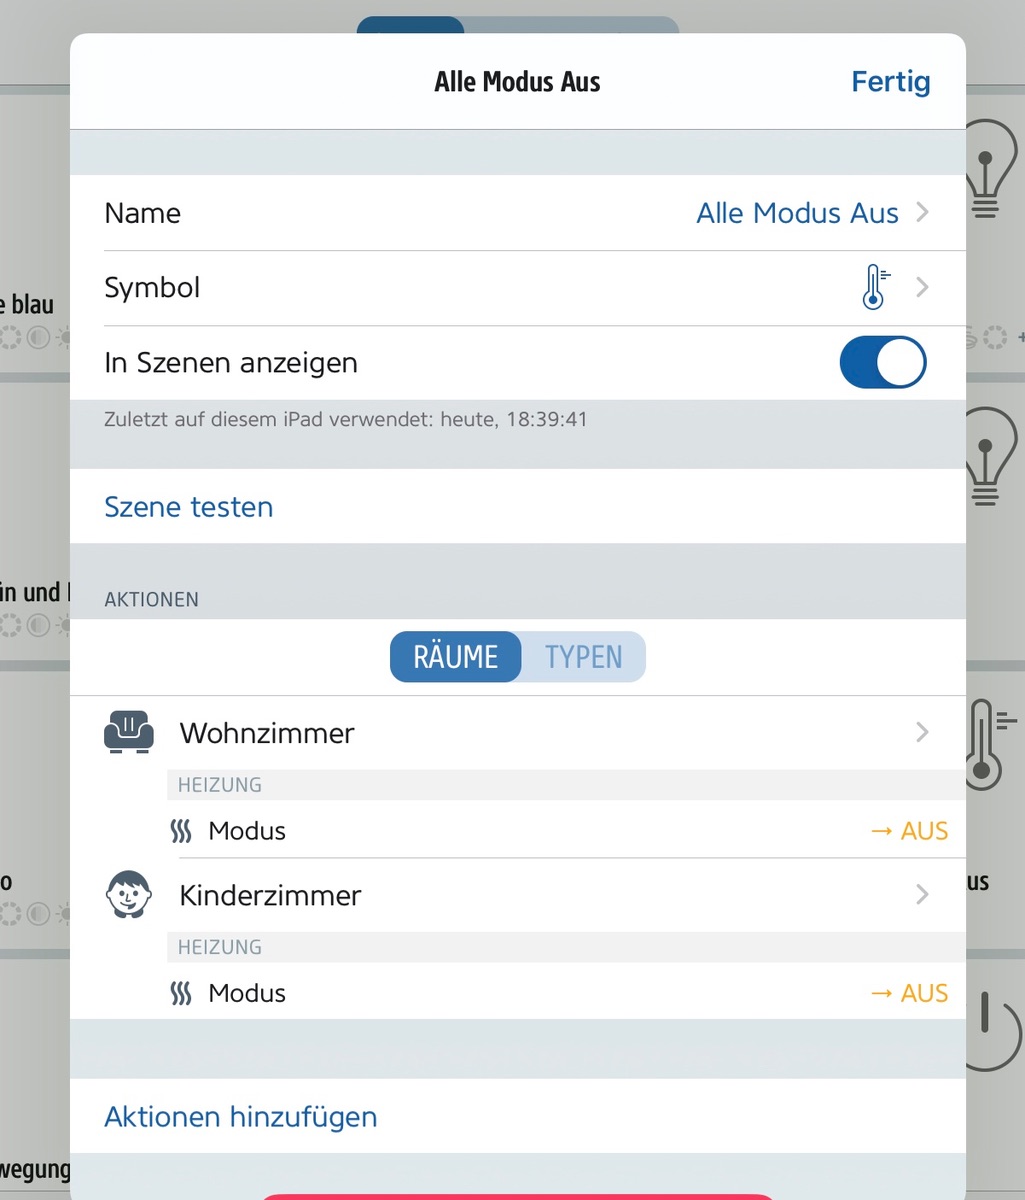The height and width of the screenshot is (1200, 1025).
Task: Expand the Kinderzimmer room chevron
Action: click(922, 894)
